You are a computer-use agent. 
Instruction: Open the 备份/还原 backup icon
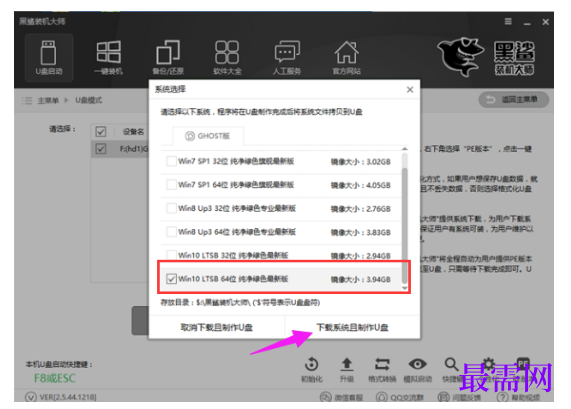click(x=168, y=58)
